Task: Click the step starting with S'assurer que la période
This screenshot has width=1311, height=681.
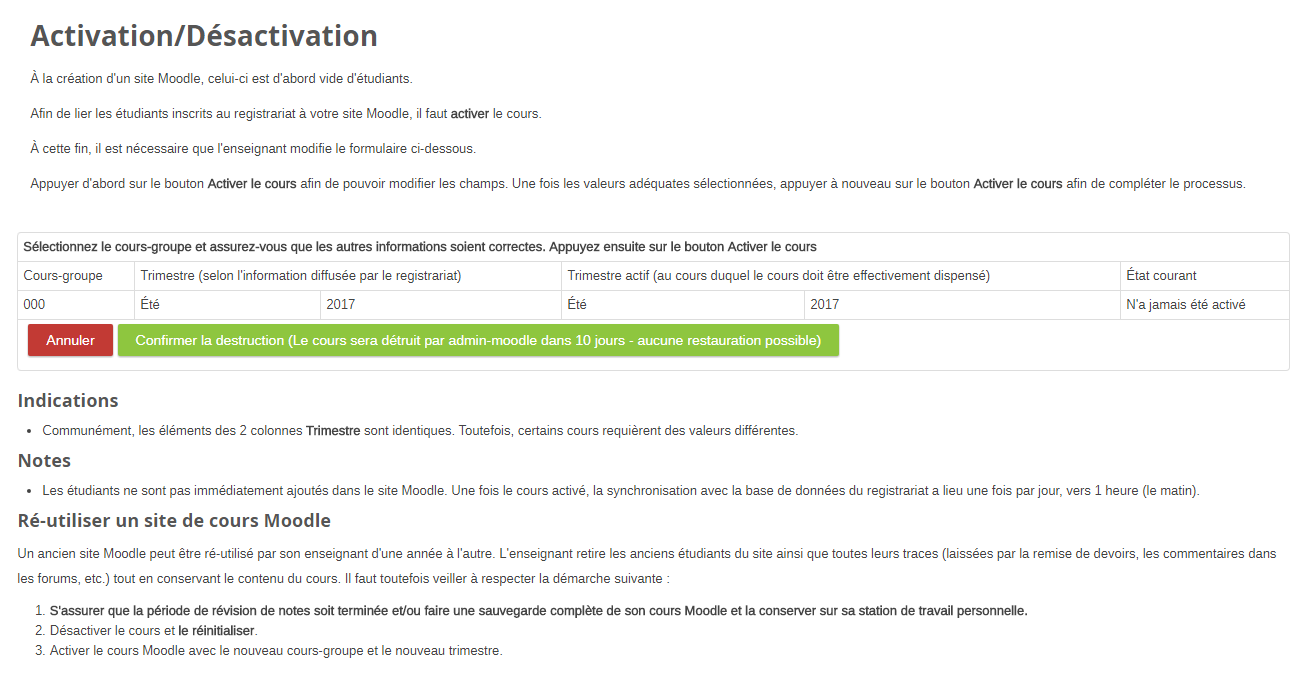Action: pos(538,611)
